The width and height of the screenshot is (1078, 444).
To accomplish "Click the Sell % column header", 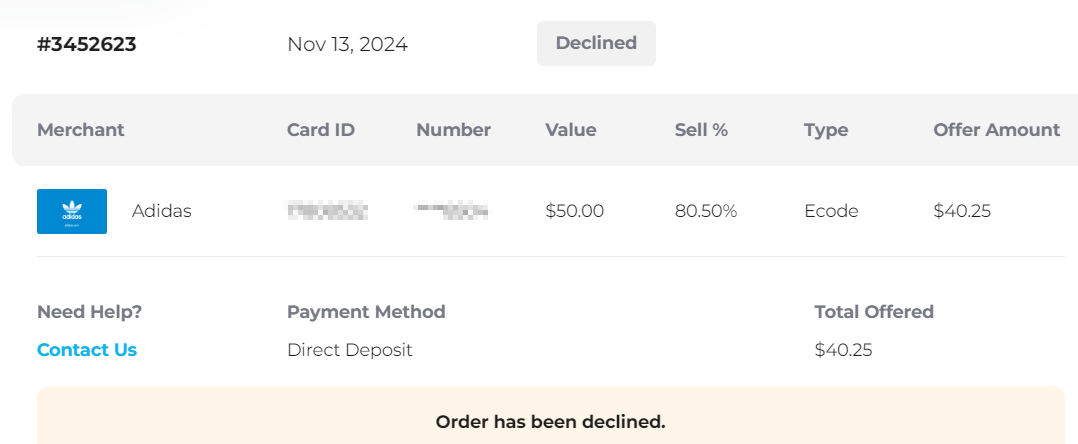I will tap(701, 130).
